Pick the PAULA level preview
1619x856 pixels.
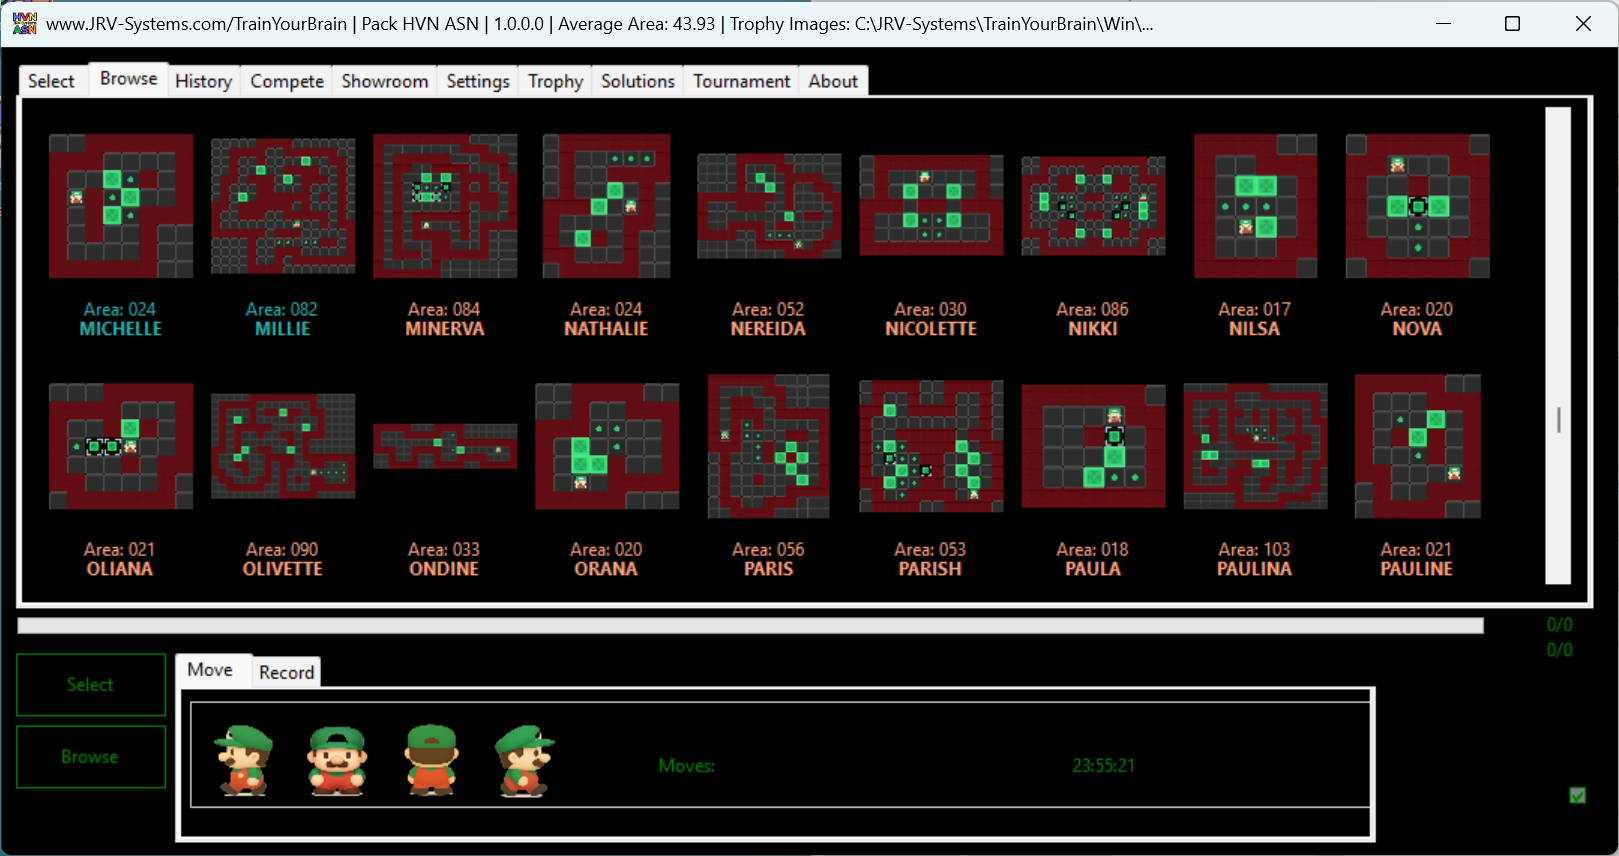[1093, 446]
